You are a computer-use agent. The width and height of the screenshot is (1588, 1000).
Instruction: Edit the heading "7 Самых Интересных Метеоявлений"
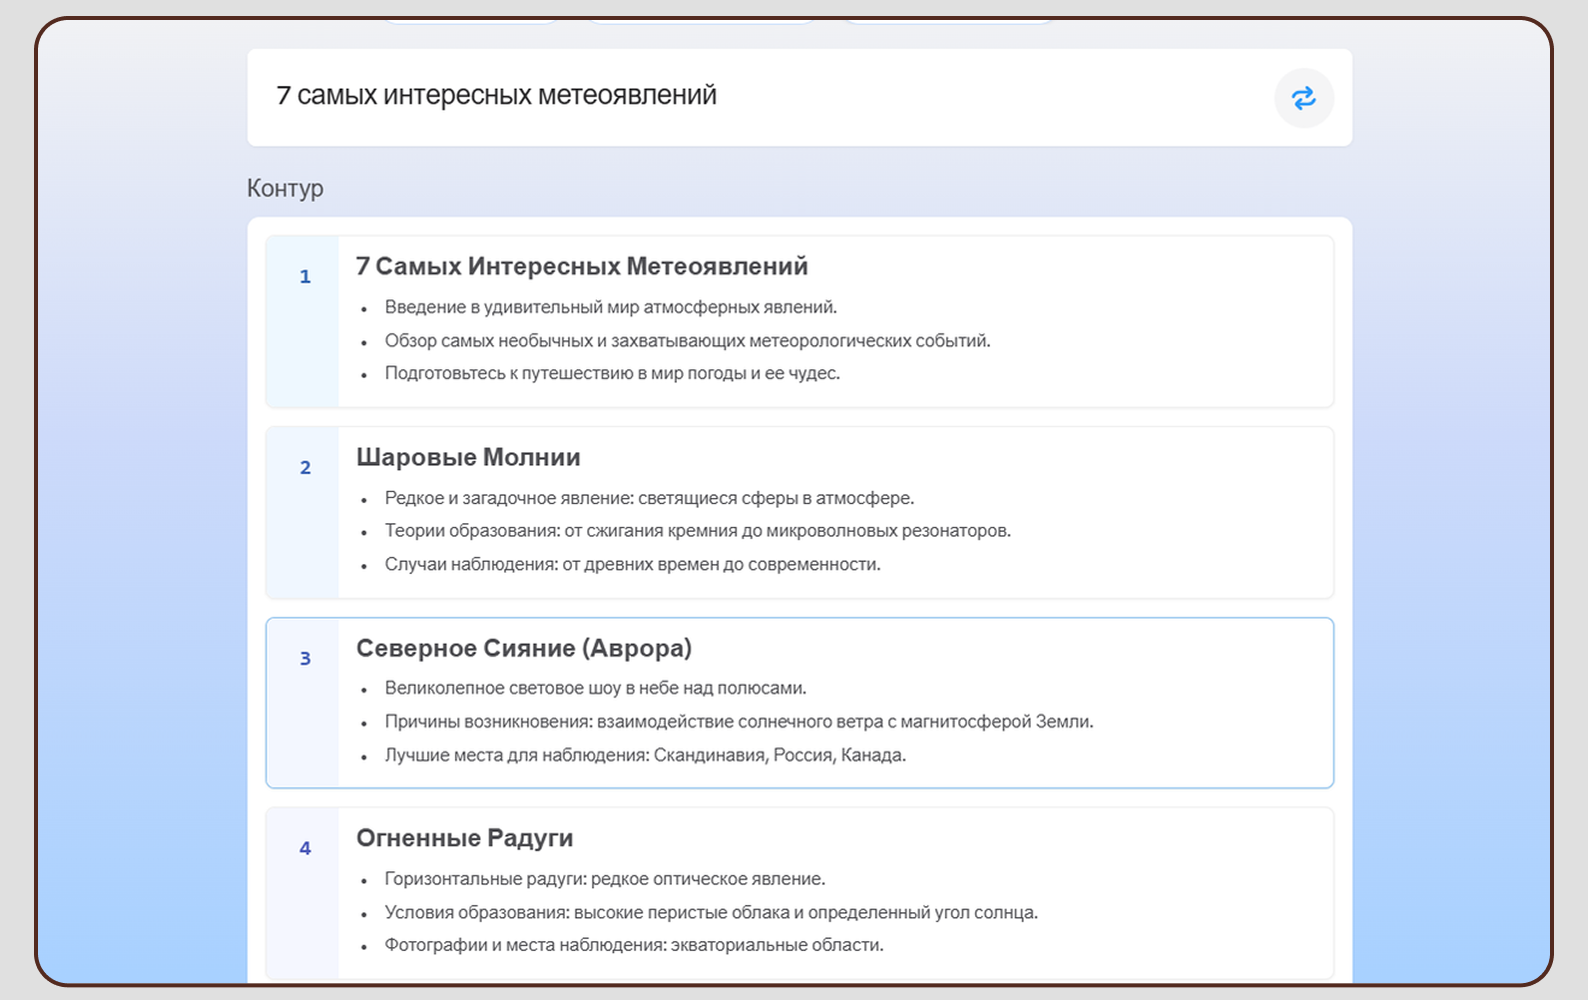click(582, 267)
